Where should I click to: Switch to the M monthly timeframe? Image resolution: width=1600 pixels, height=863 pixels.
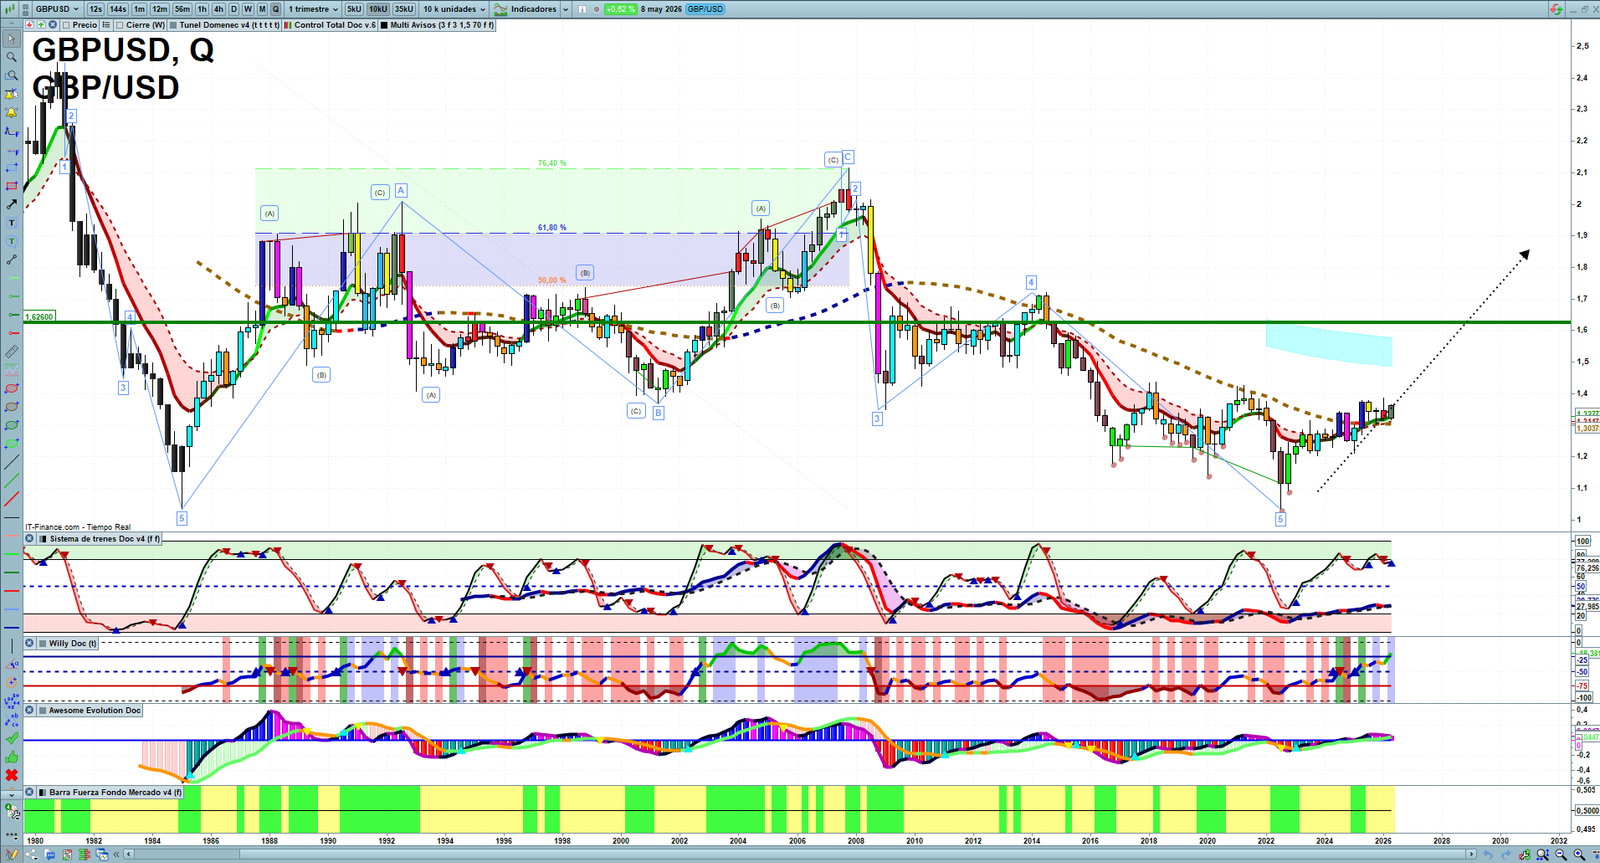tap(262, 9)
